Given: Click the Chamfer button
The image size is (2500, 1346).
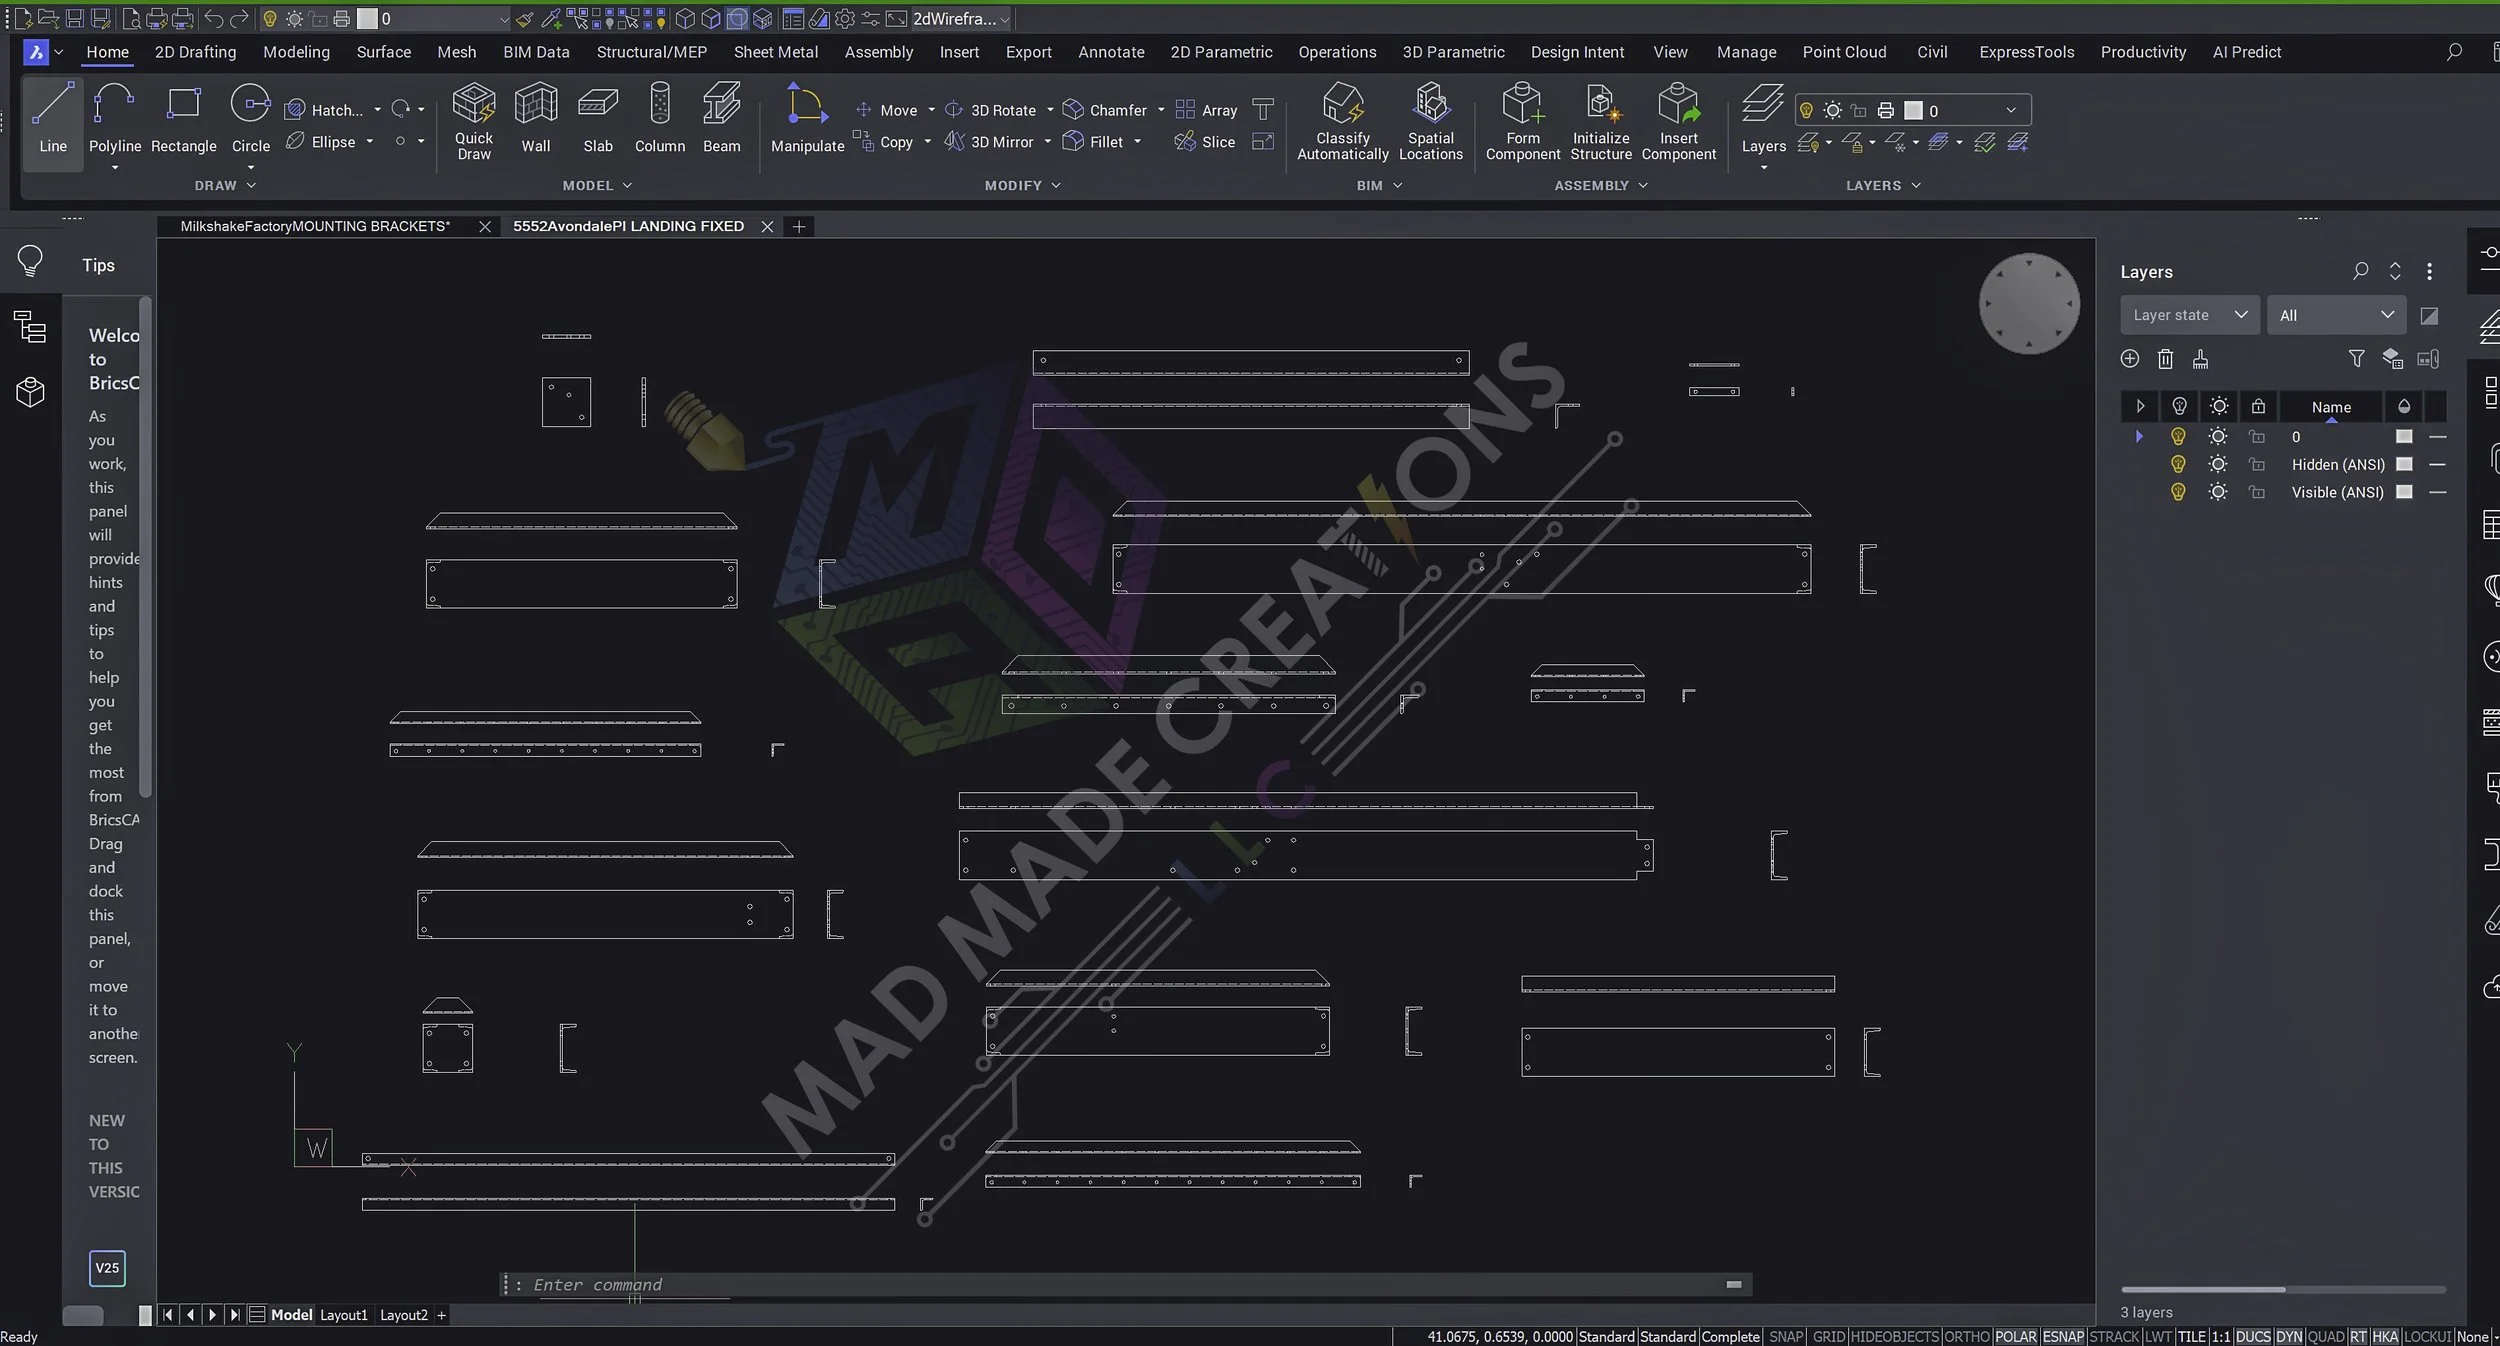Looking at the screenshot, I should [1105, 110].
